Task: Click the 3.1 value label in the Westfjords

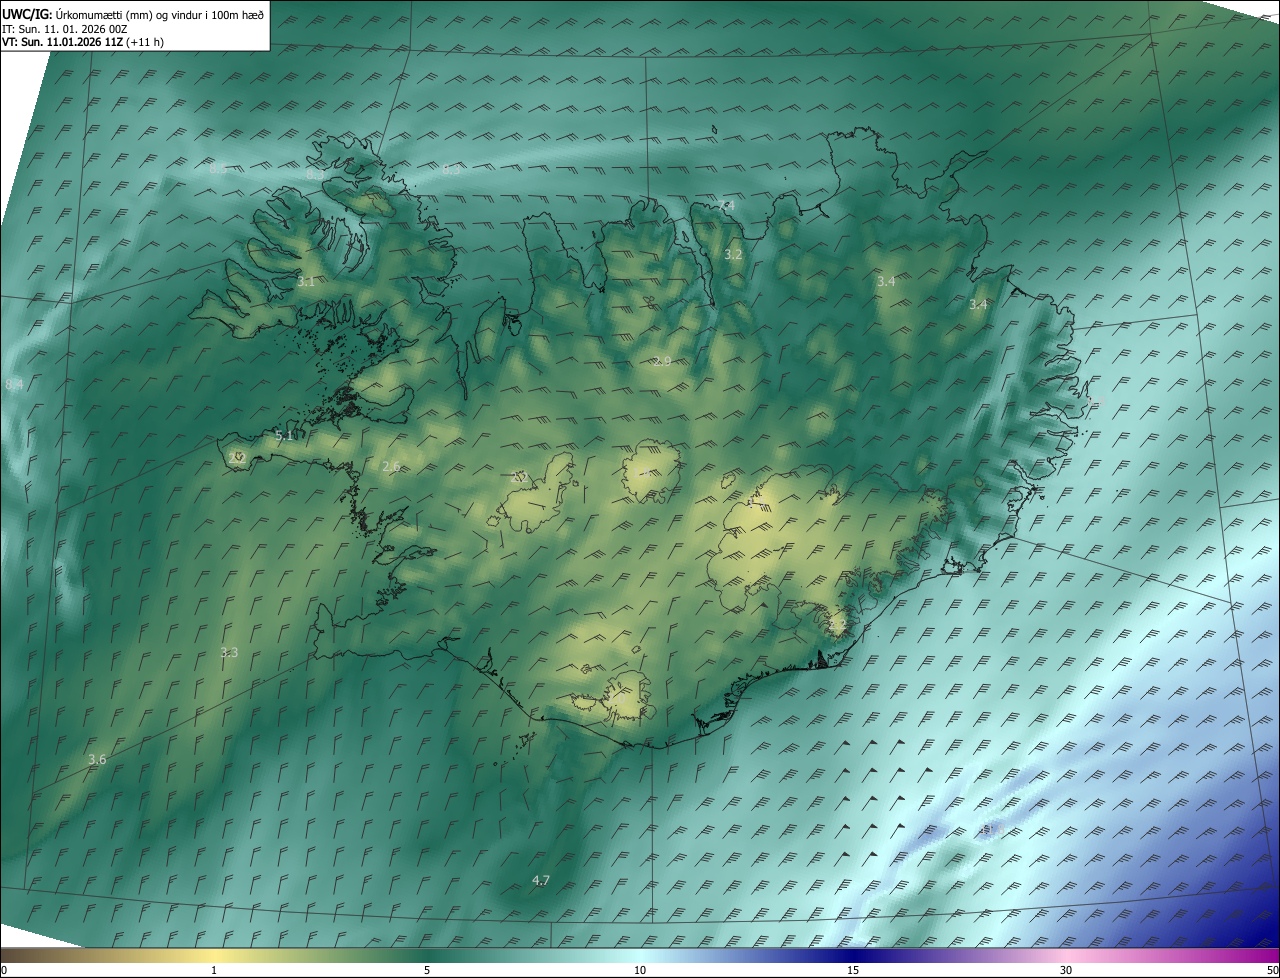Action: (306, 282)
